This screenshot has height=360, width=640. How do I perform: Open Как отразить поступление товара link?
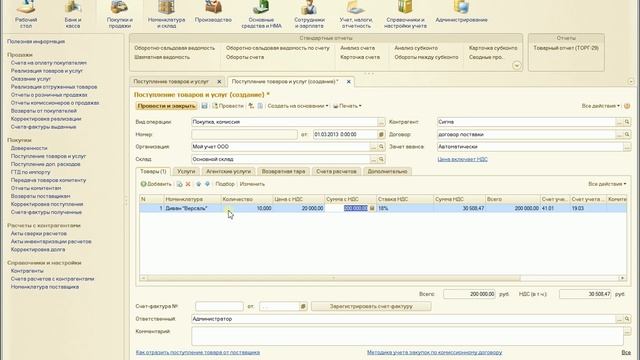(198, 352)
